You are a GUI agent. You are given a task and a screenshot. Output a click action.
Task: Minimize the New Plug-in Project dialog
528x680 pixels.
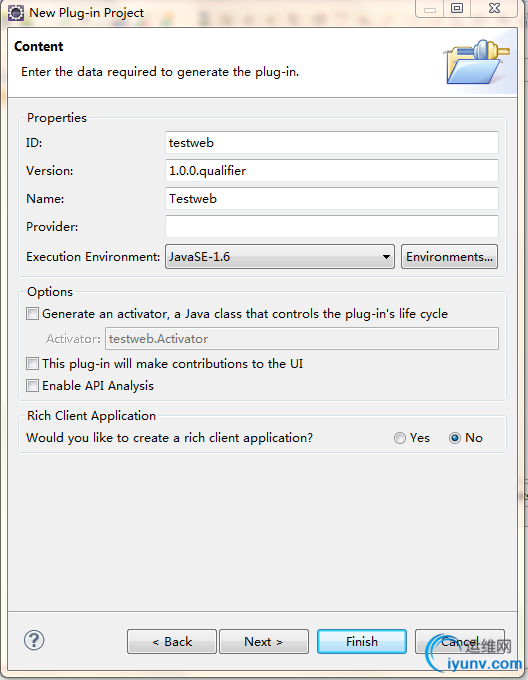pos(430,8)
